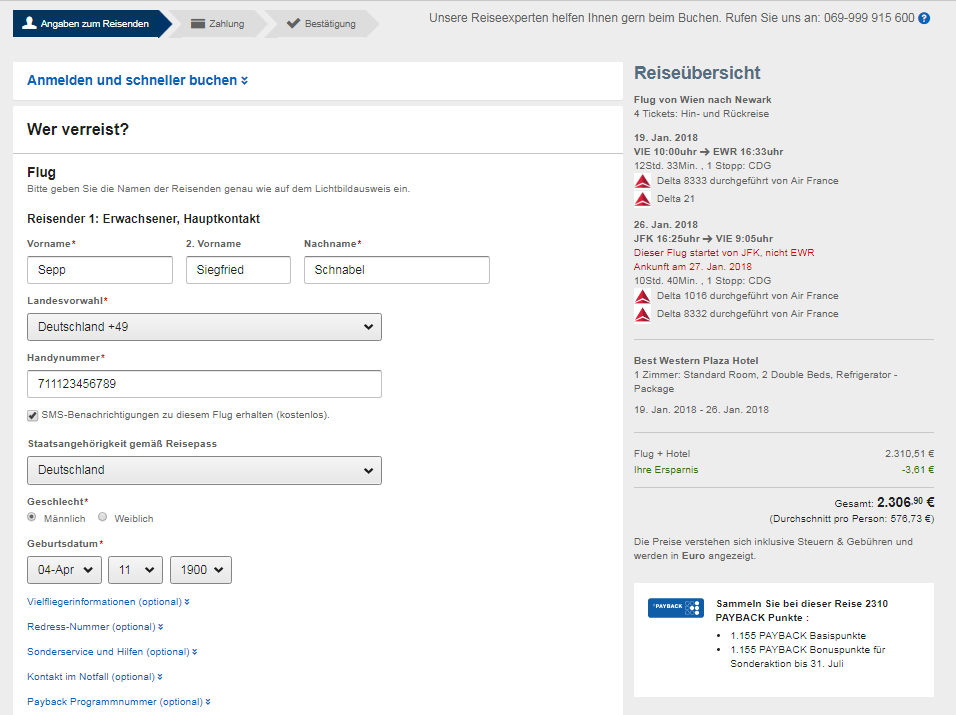Click the credit card icon beside Zahlung
956x715 pixels.
coord(198,24)
